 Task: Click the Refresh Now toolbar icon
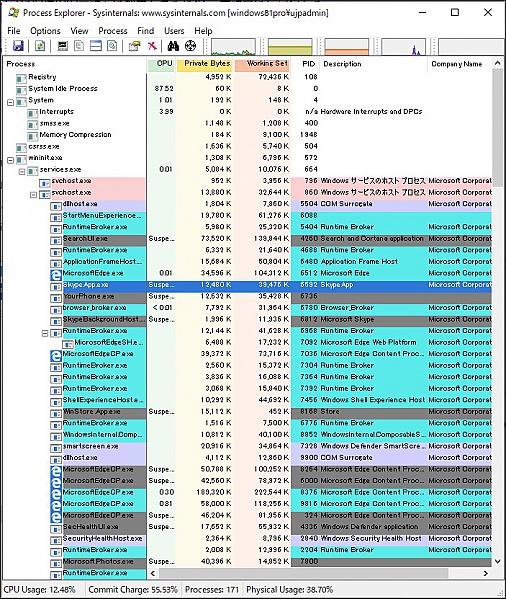pos(40,46)
